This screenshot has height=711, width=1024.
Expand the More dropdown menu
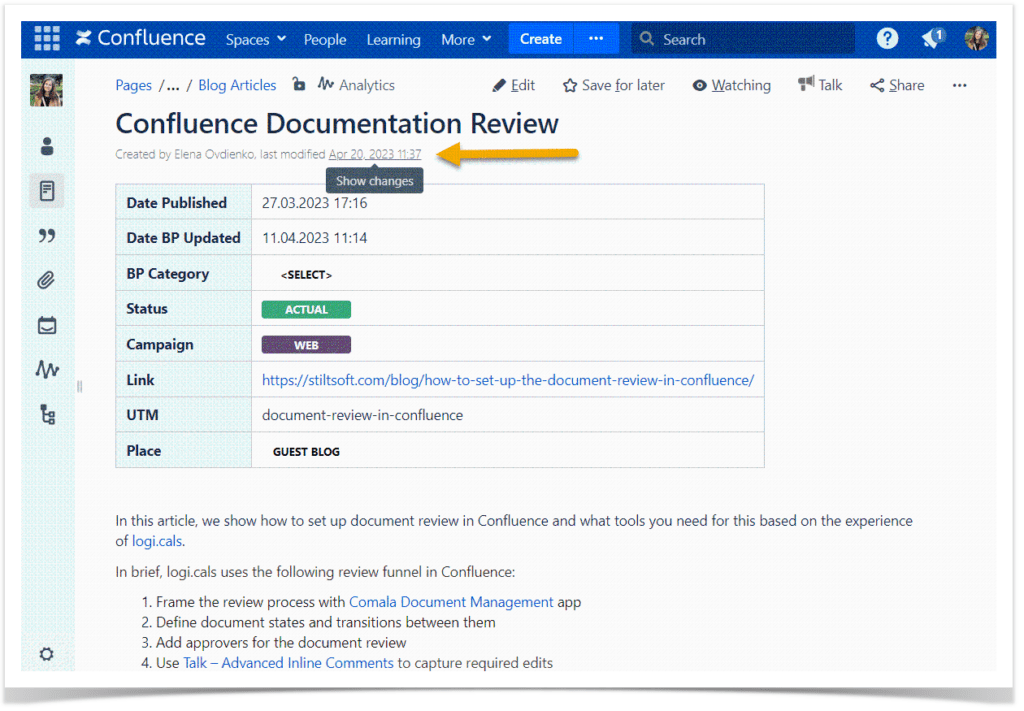[466, 39]
